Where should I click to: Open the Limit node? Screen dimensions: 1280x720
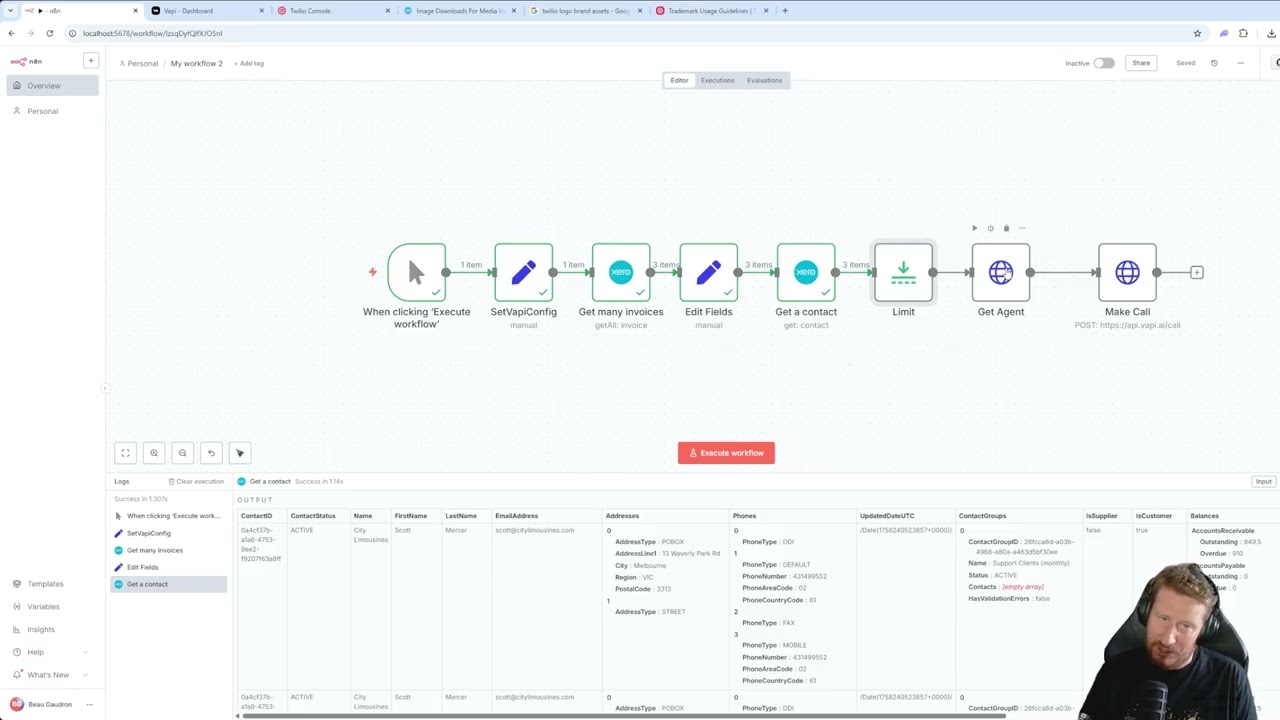903,272
